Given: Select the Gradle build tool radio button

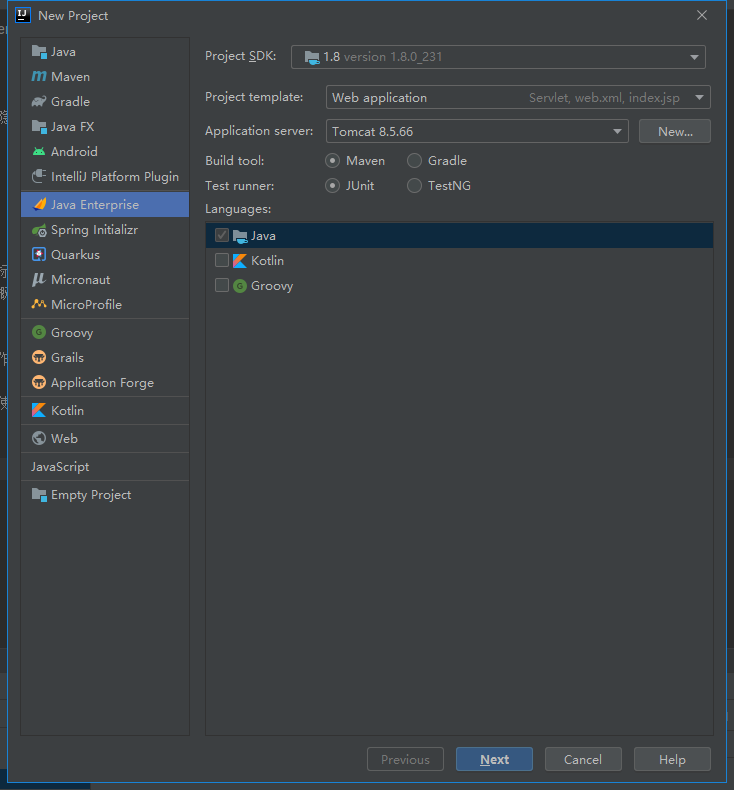Looking at the screenshot, I should point(414,161).
